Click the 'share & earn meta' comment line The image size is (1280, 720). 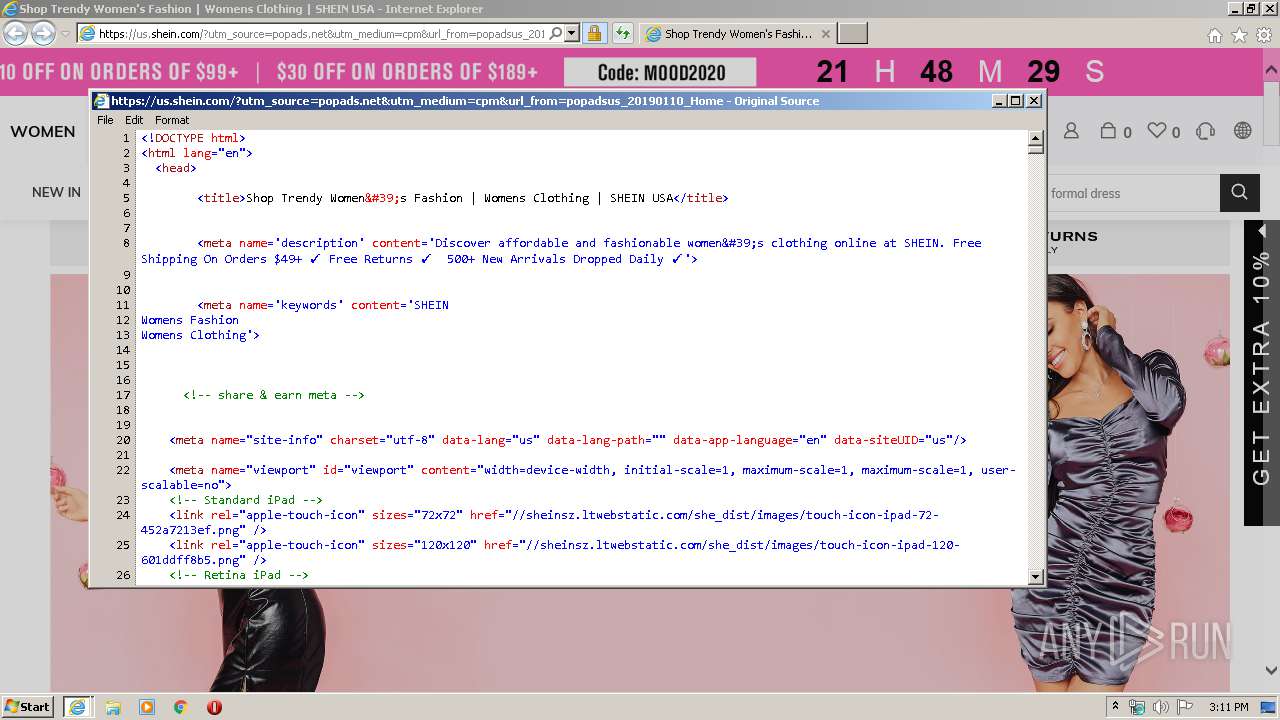coord(274,395)
